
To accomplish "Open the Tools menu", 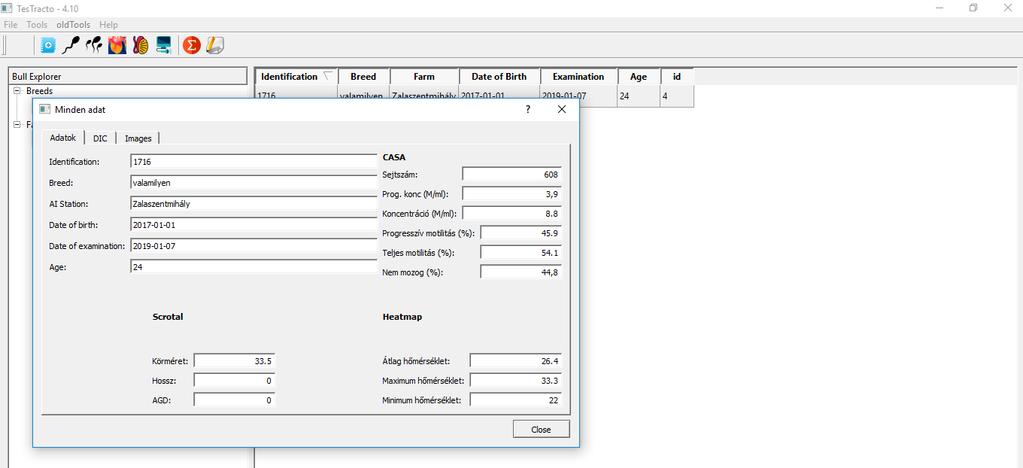I will coord(37,25).
